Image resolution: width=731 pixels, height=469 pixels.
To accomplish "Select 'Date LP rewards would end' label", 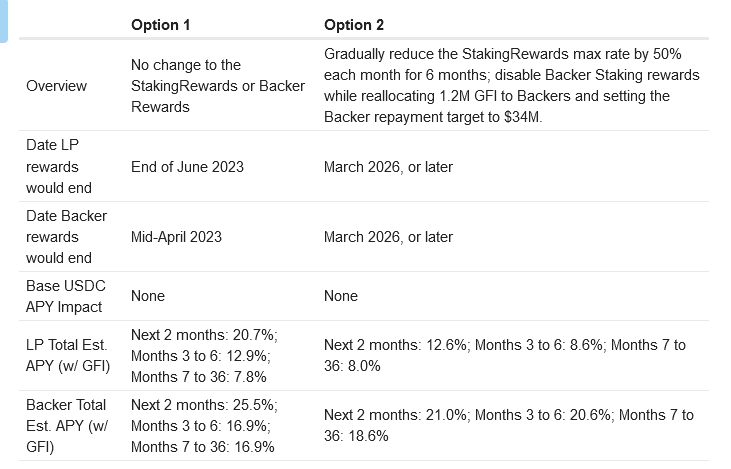I will [x=59, y=166].
